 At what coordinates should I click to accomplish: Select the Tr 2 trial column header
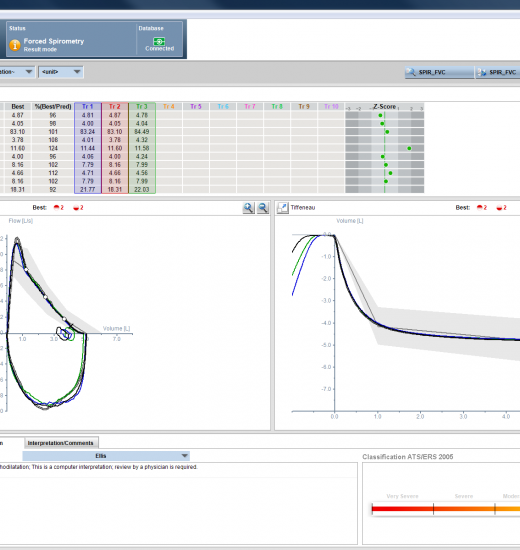point(115,106)
